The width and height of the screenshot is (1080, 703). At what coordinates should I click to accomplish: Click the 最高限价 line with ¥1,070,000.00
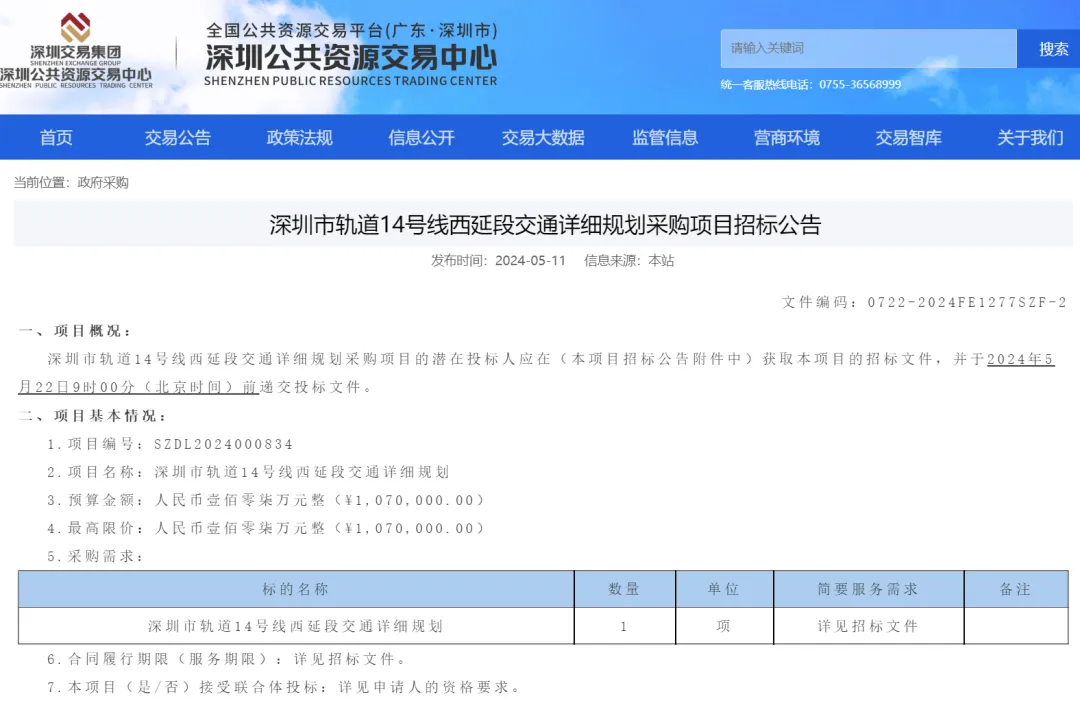click(x=265, y=529)
